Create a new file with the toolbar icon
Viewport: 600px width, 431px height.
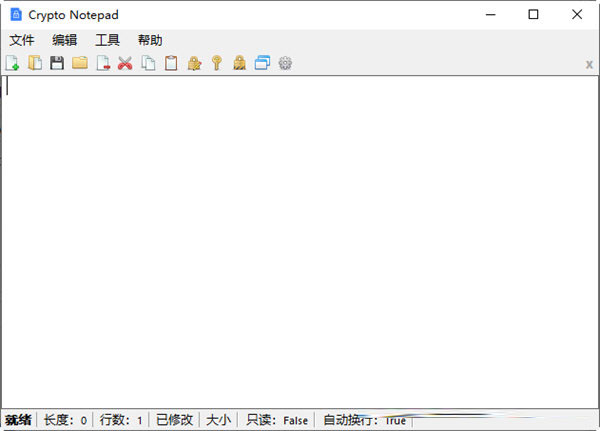coord(12,63)
